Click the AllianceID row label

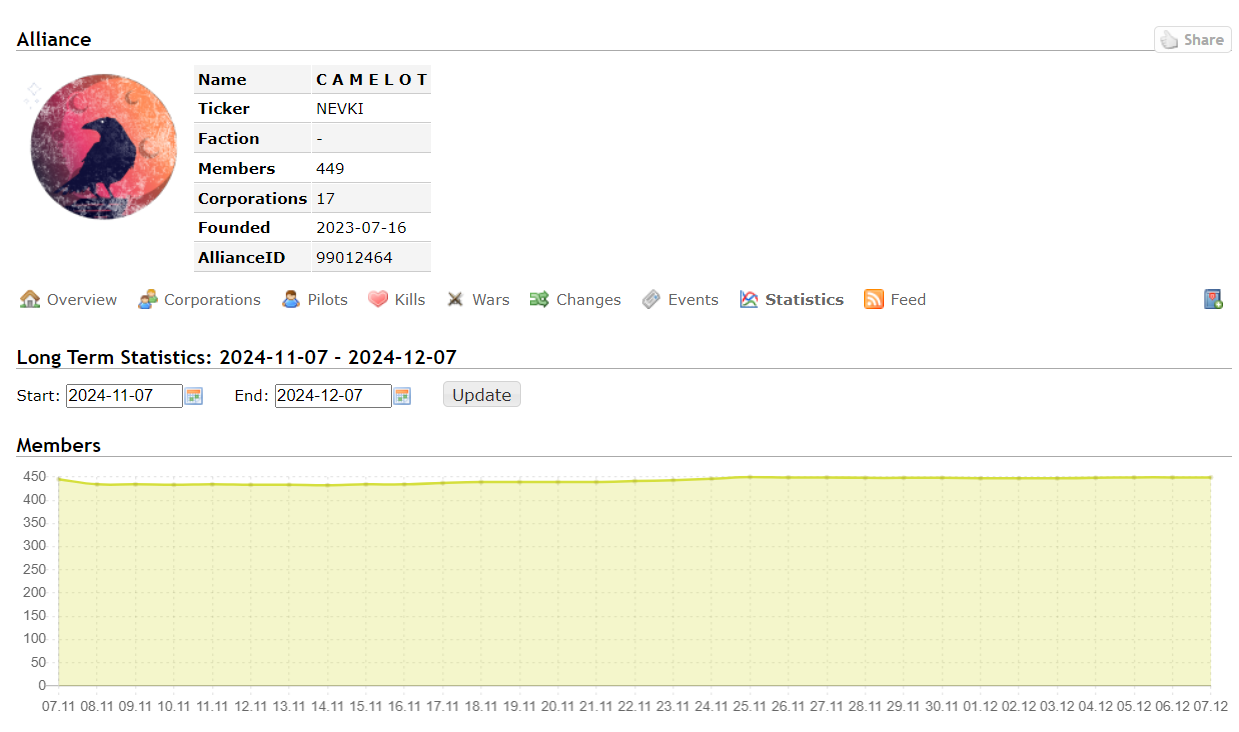[x=242, y=258]
